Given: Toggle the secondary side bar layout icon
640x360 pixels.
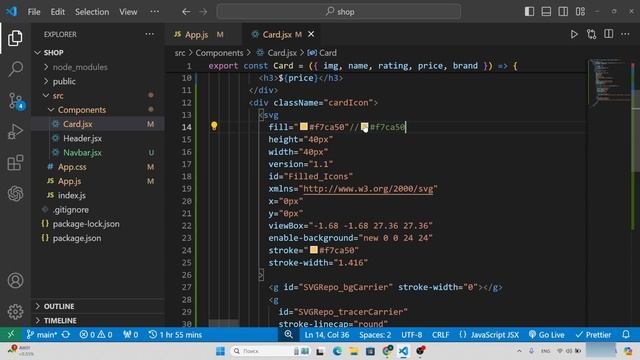Looking at the screenshot, I should [563, 11].
